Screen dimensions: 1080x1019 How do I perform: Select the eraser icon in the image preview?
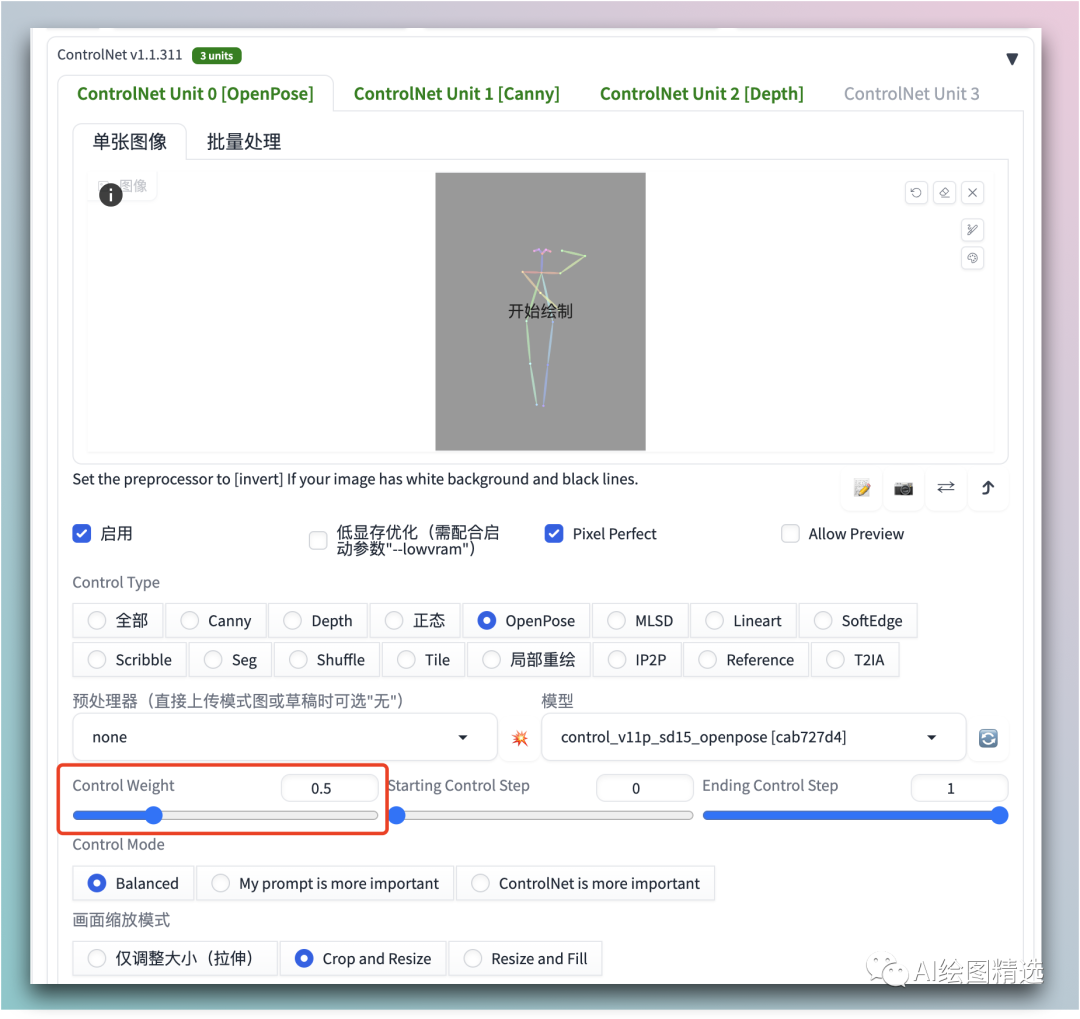[944, 192]
